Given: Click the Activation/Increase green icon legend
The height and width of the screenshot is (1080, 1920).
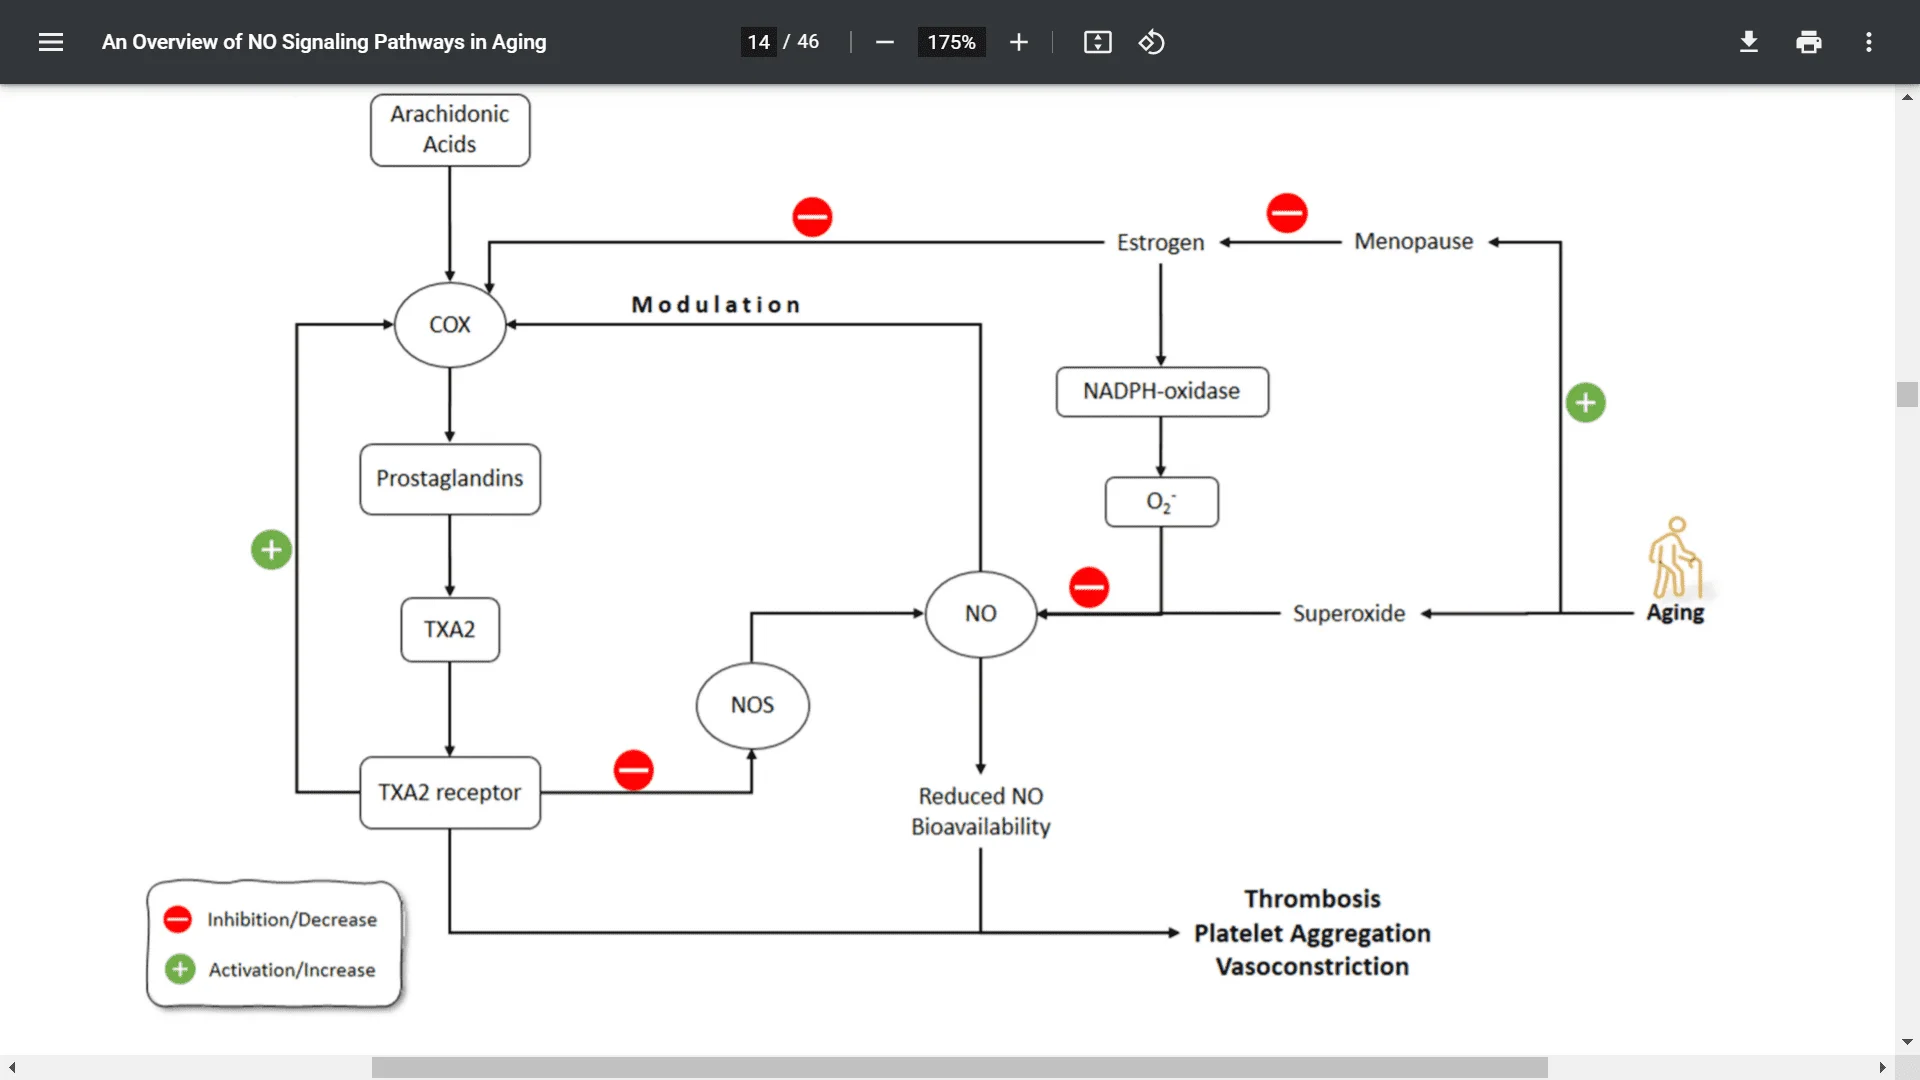Looking at the screenshot, I should (181, 967).
